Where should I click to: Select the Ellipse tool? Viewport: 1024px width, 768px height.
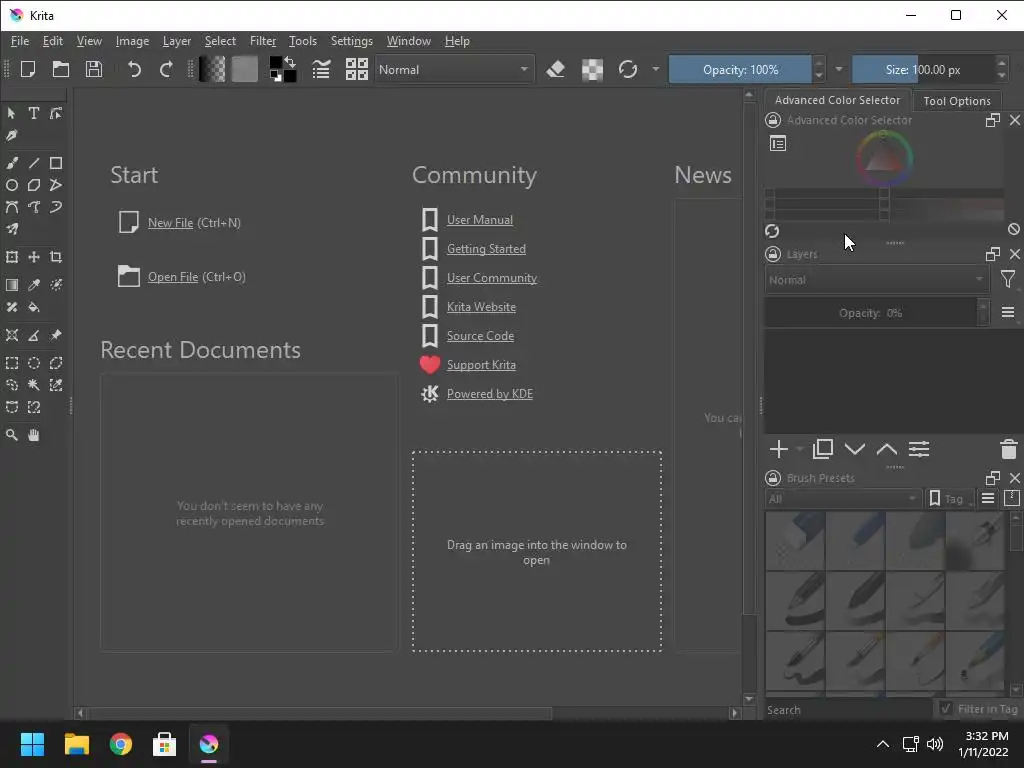(x=12, y=185)
